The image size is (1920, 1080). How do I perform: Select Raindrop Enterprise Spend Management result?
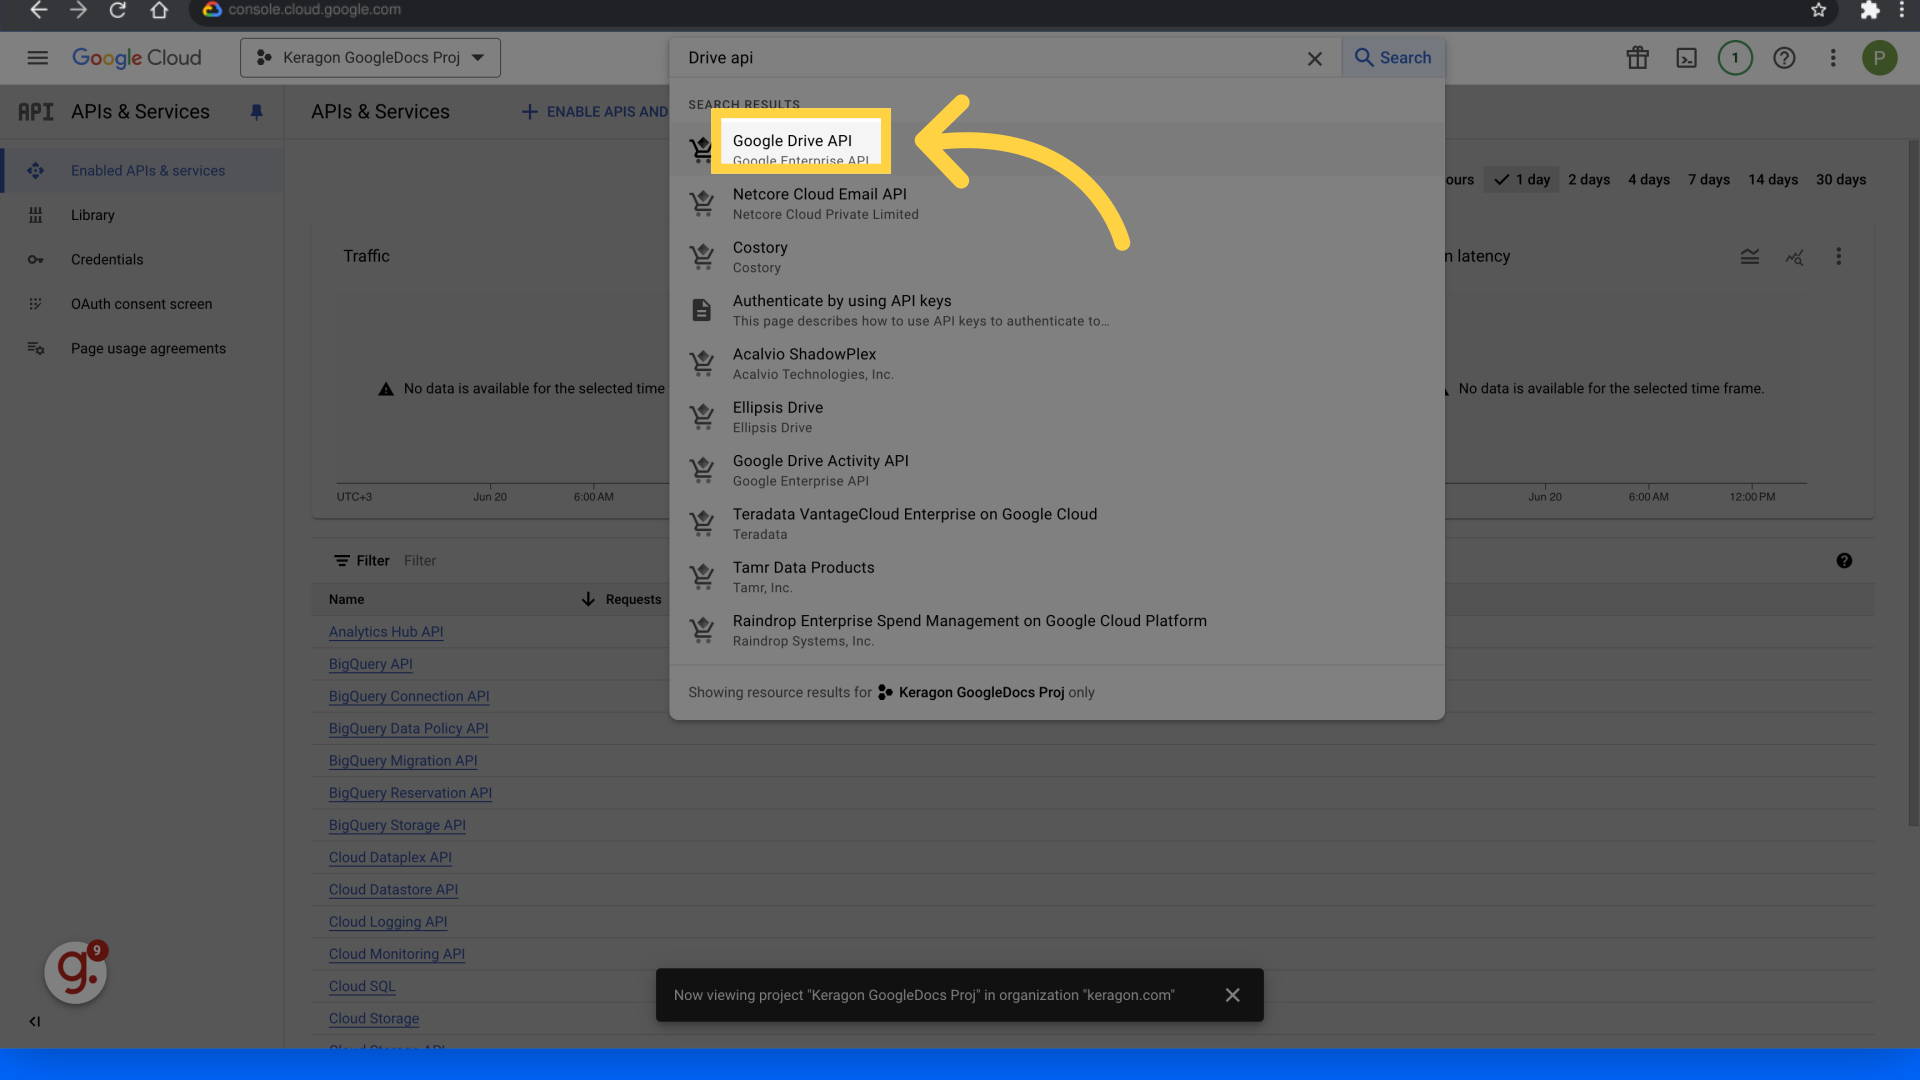[1056, 630]
